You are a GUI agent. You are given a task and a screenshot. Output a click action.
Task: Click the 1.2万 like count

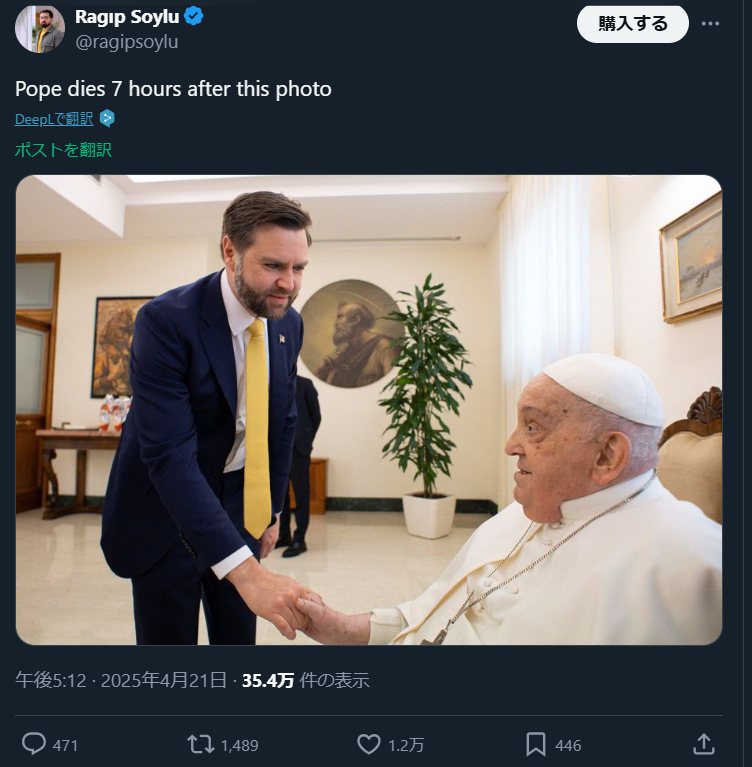tap(406, 745)
